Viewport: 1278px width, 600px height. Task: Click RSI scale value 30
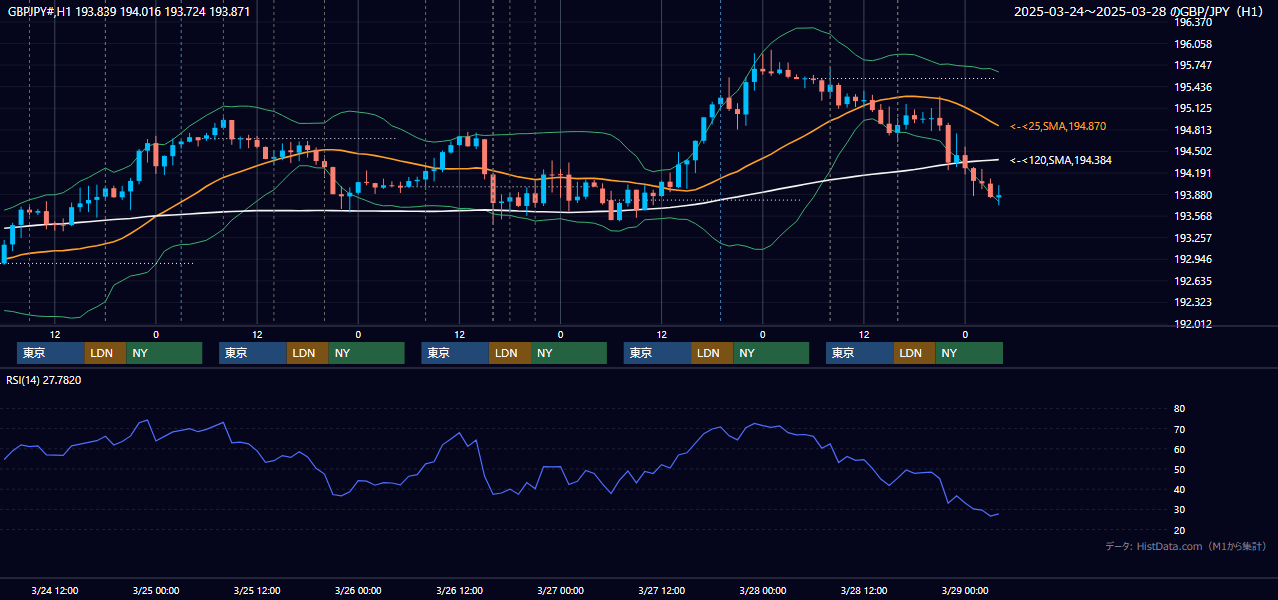[1179, 509]
